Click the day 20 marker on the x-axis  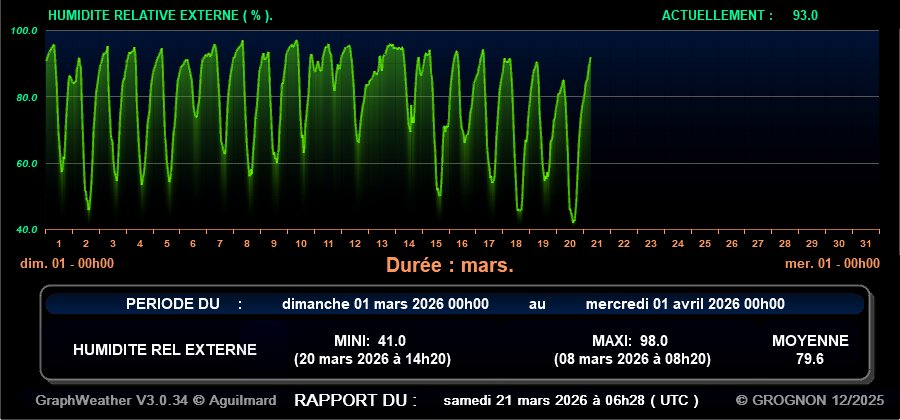(x=570, y=243)
